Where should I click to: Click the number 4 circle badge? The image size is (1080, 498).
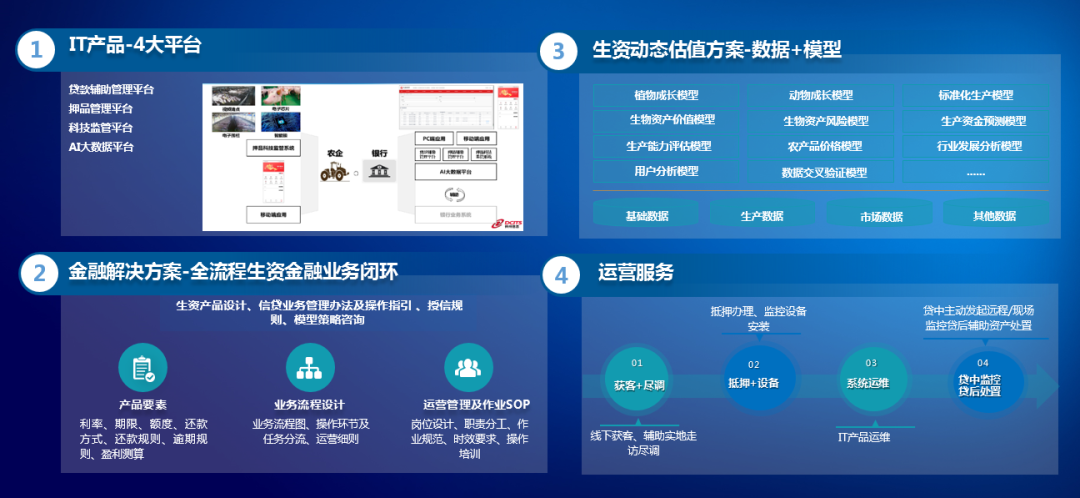click(560, 275)
